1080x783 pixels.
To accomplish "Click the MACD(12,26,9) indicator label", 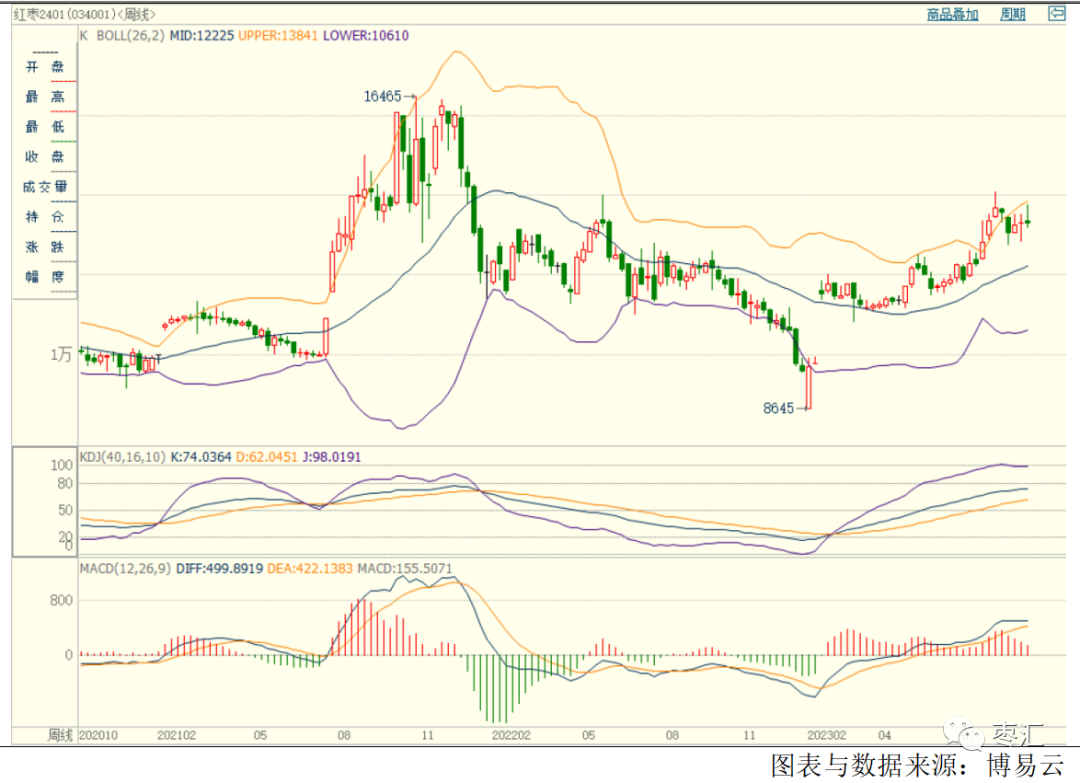I will 125,569.
